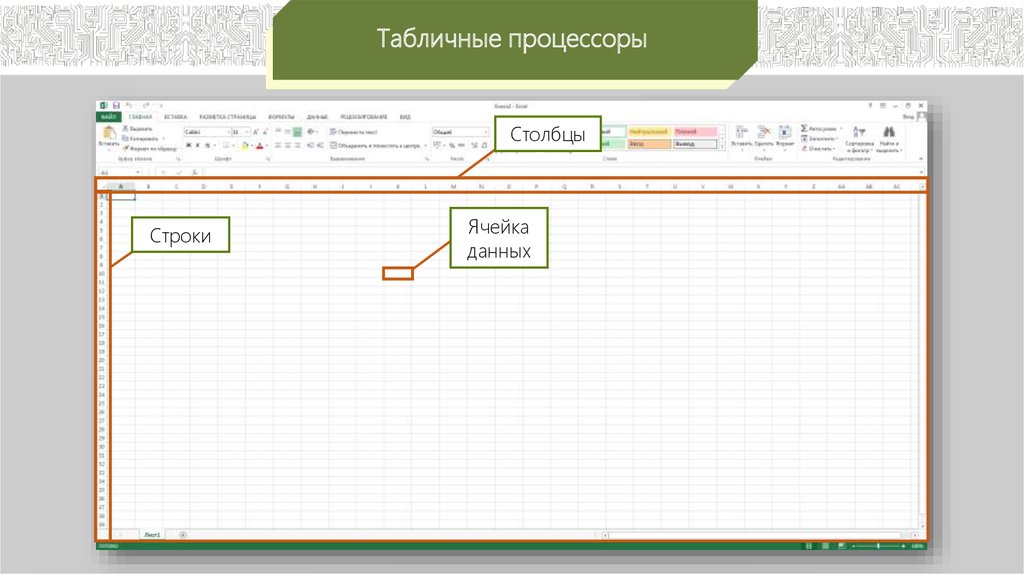The image size is (1024, 574).
Task: Toggle underline formatting
Action: 208,146
